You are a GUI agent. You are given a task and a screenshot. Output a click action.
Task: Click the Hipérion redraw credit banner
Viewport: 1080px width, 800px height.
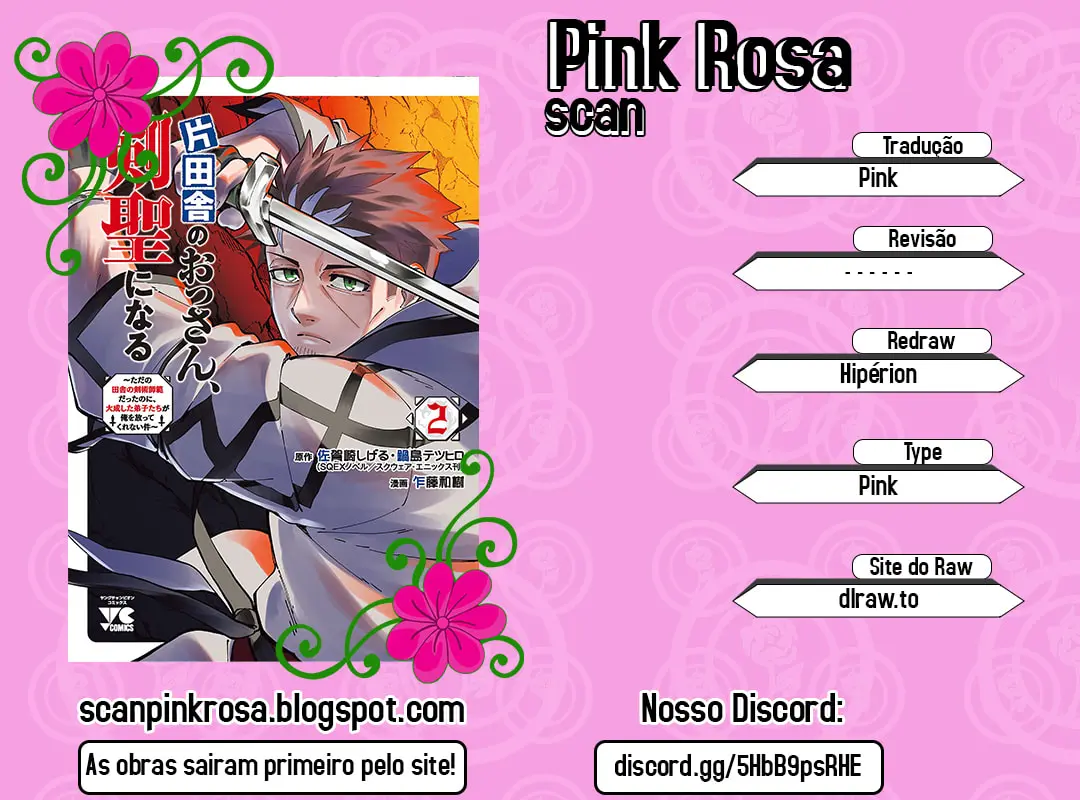pyautogui.click(x=878, y=374)
